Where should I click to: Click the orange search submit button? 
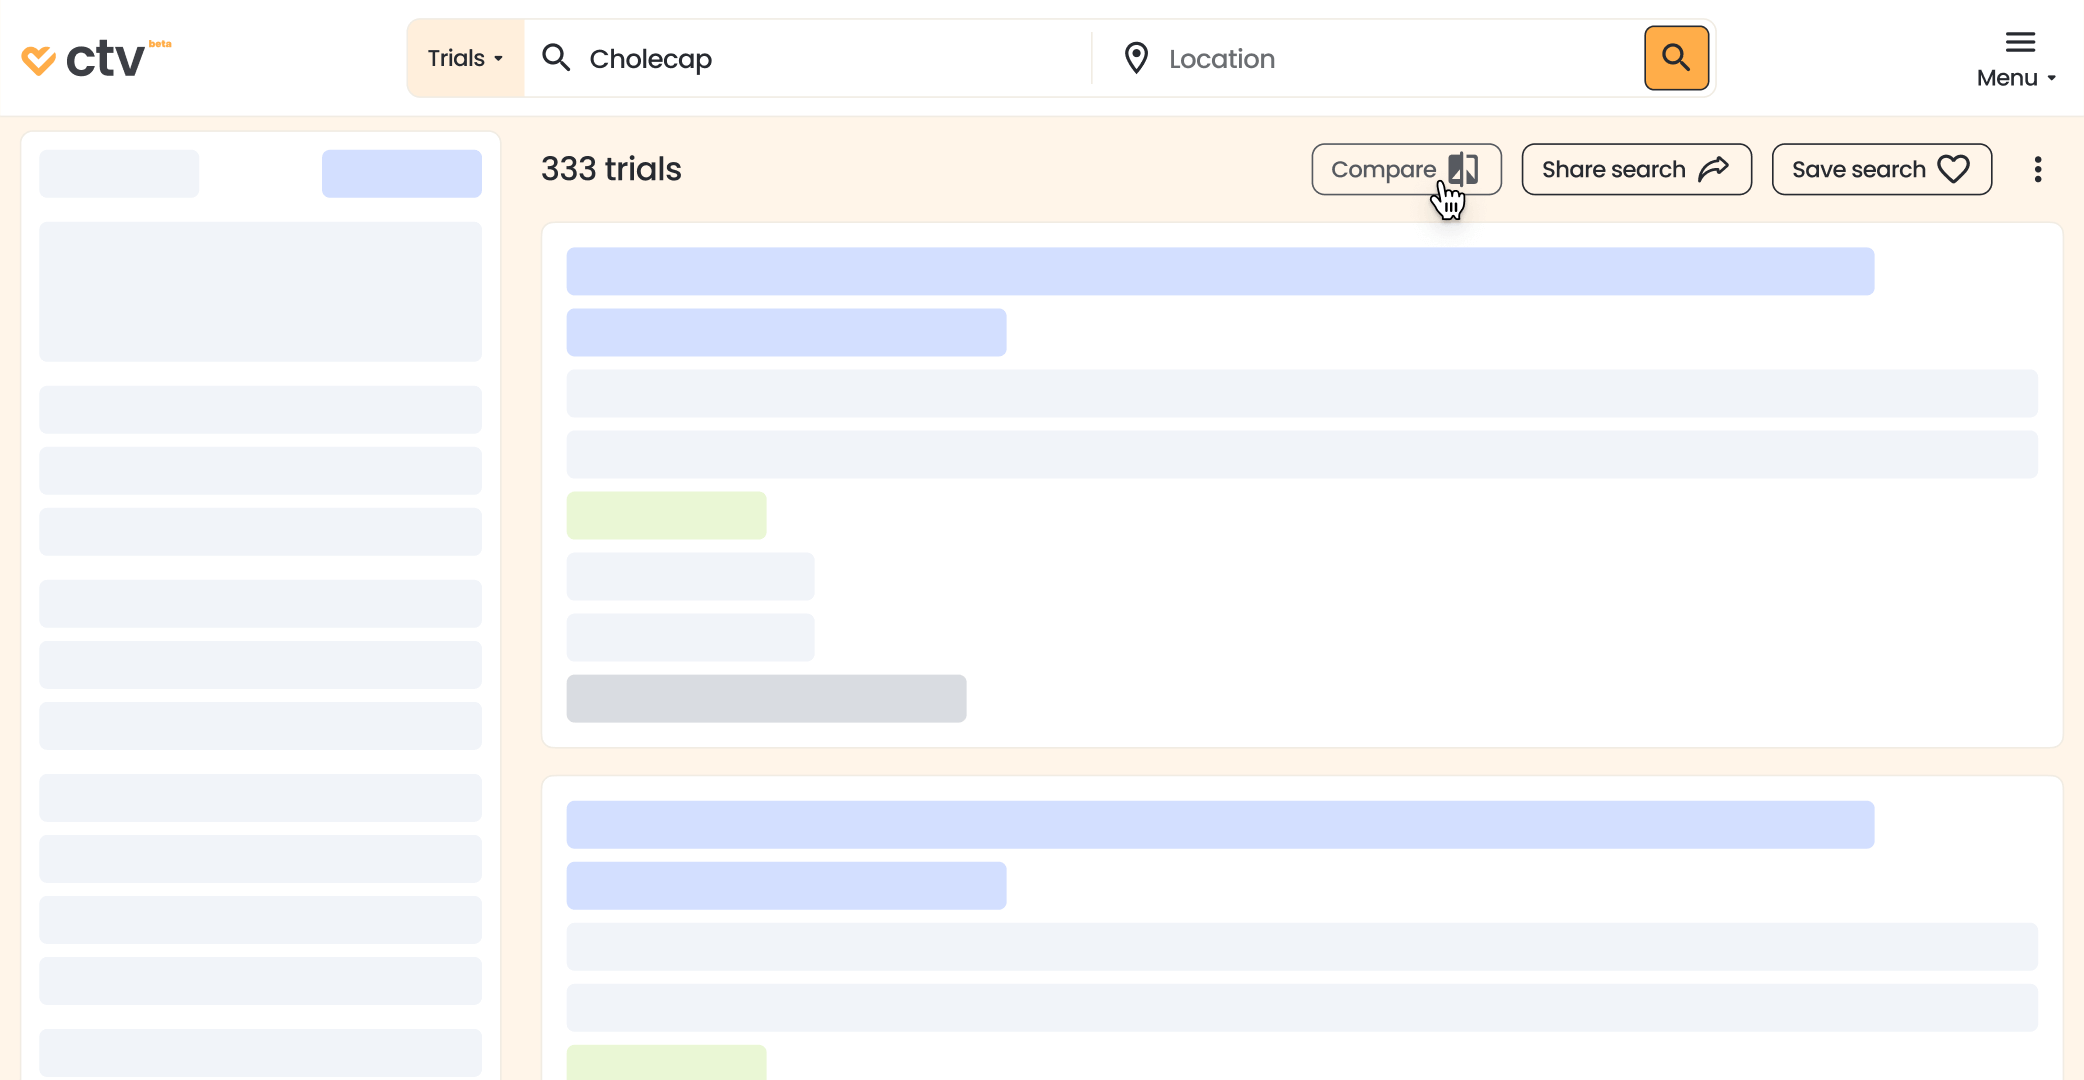point(1676,58)
